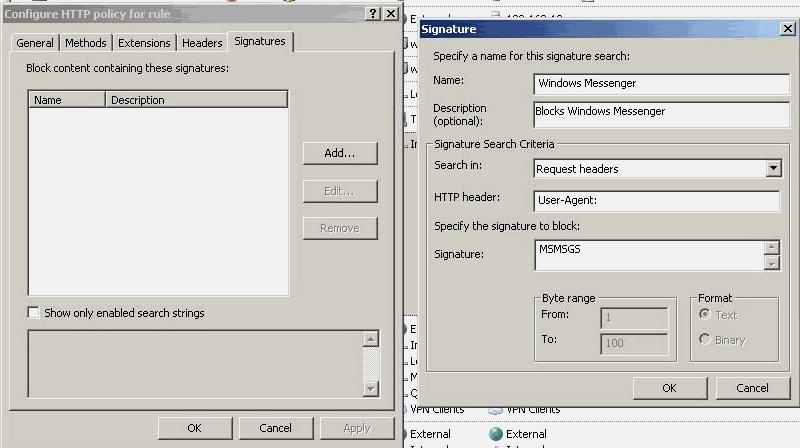
Task: Click the help question mark button
Action: point(373,13)
